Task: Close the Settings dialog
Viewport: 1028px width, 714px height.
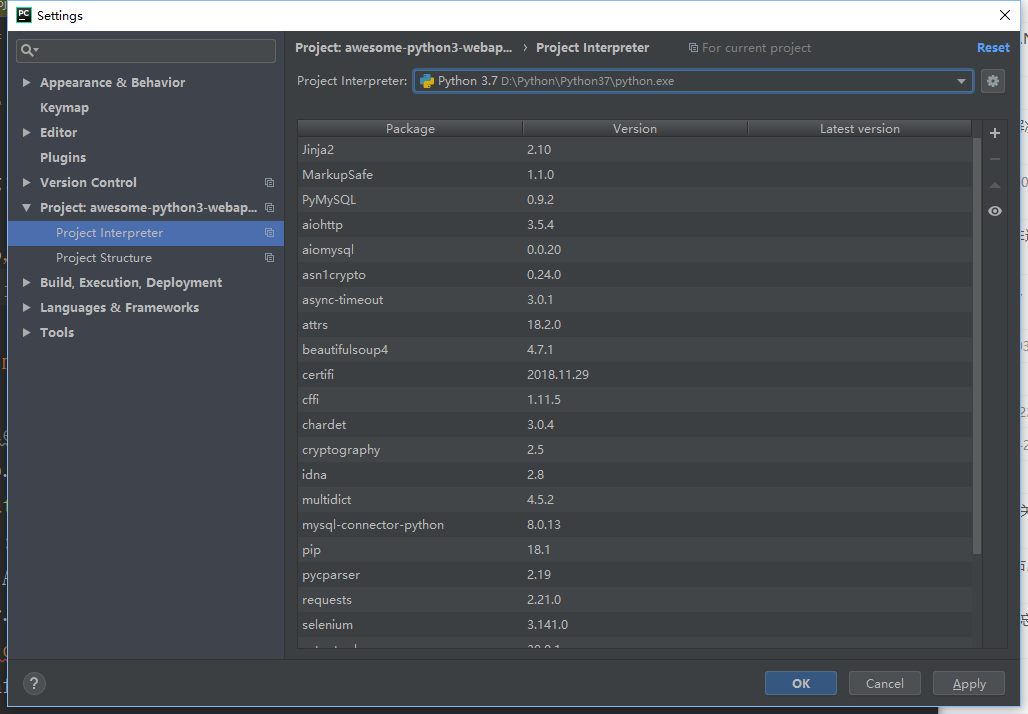Action: (1004, 15)
